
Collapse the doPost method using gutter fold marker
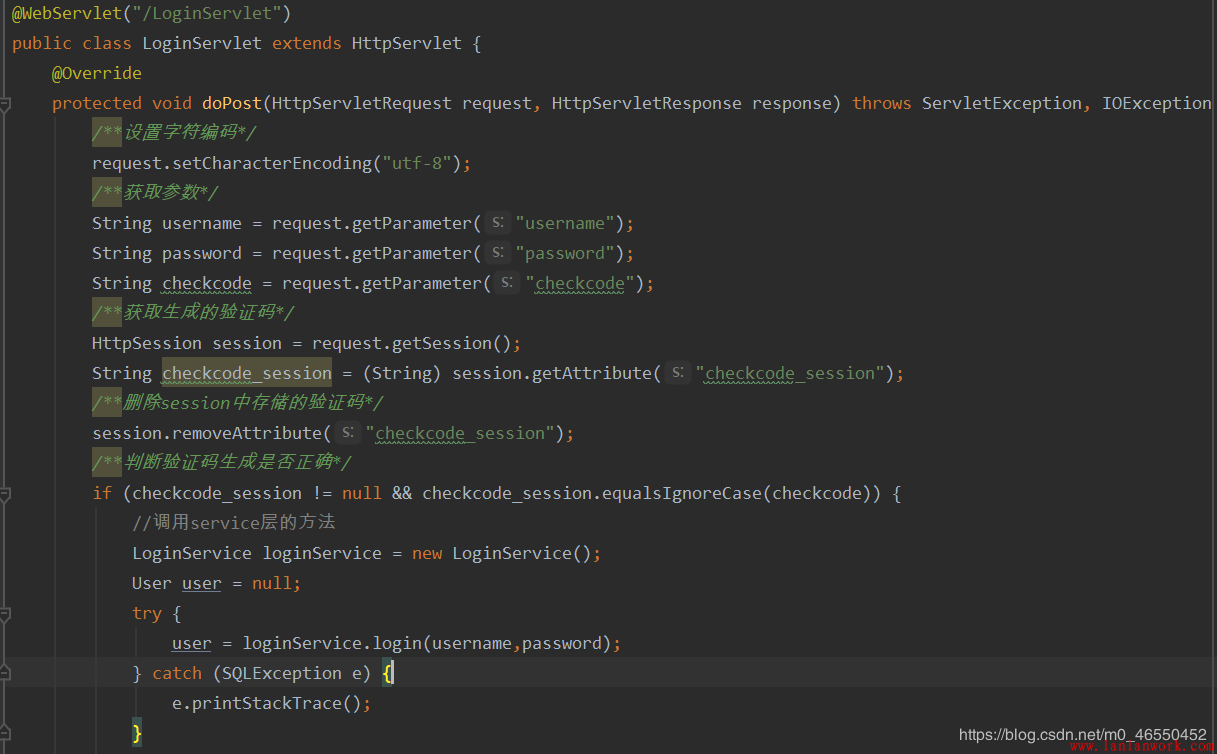pos(5,104)
